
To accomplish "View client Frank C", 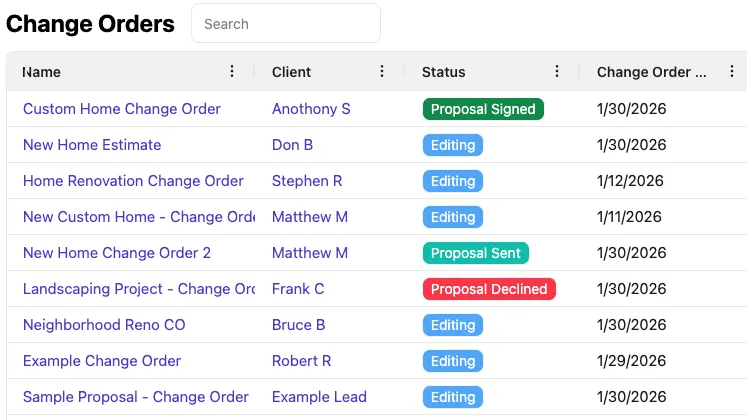I will pyautogui.click(x=298, y=289).
